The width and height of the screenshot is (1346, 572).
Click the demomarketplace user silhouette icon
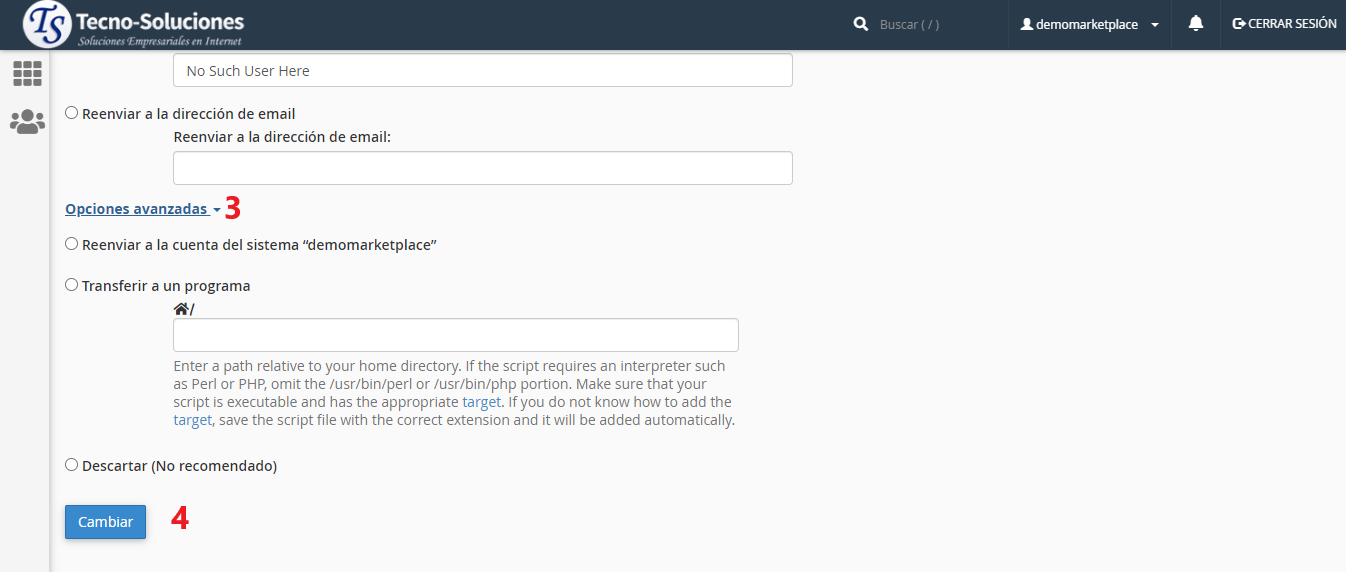tap(1026, 24)
